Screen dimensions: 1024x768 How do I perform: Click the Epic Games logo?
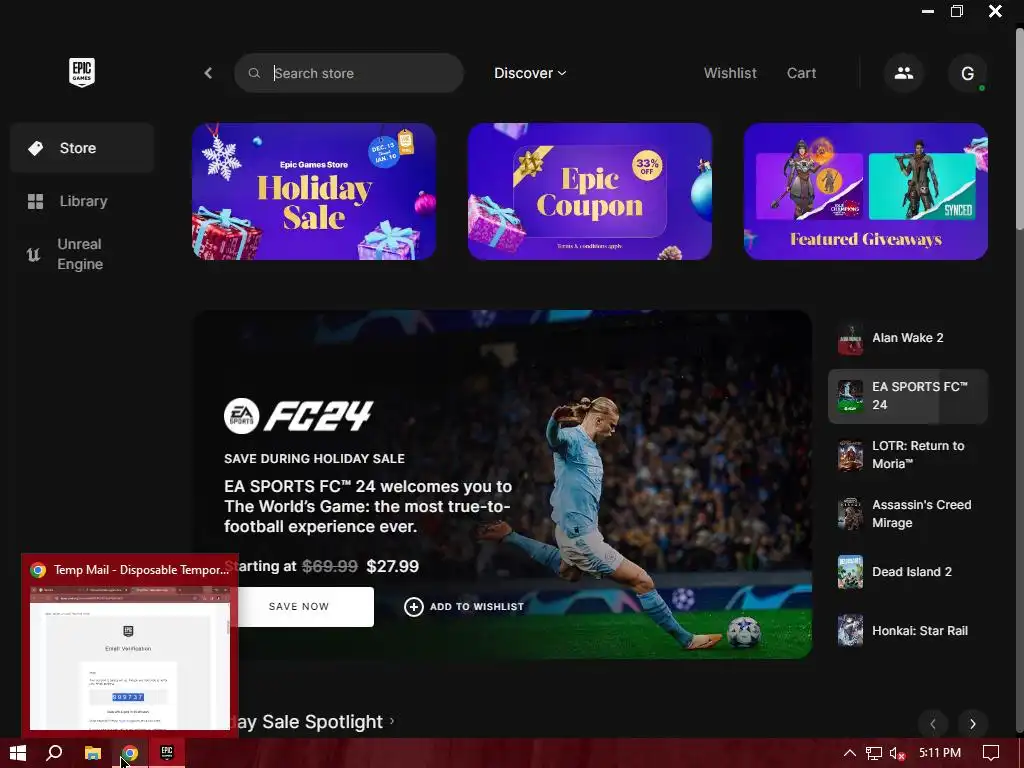pyautogui.click(x=82, y=72)
